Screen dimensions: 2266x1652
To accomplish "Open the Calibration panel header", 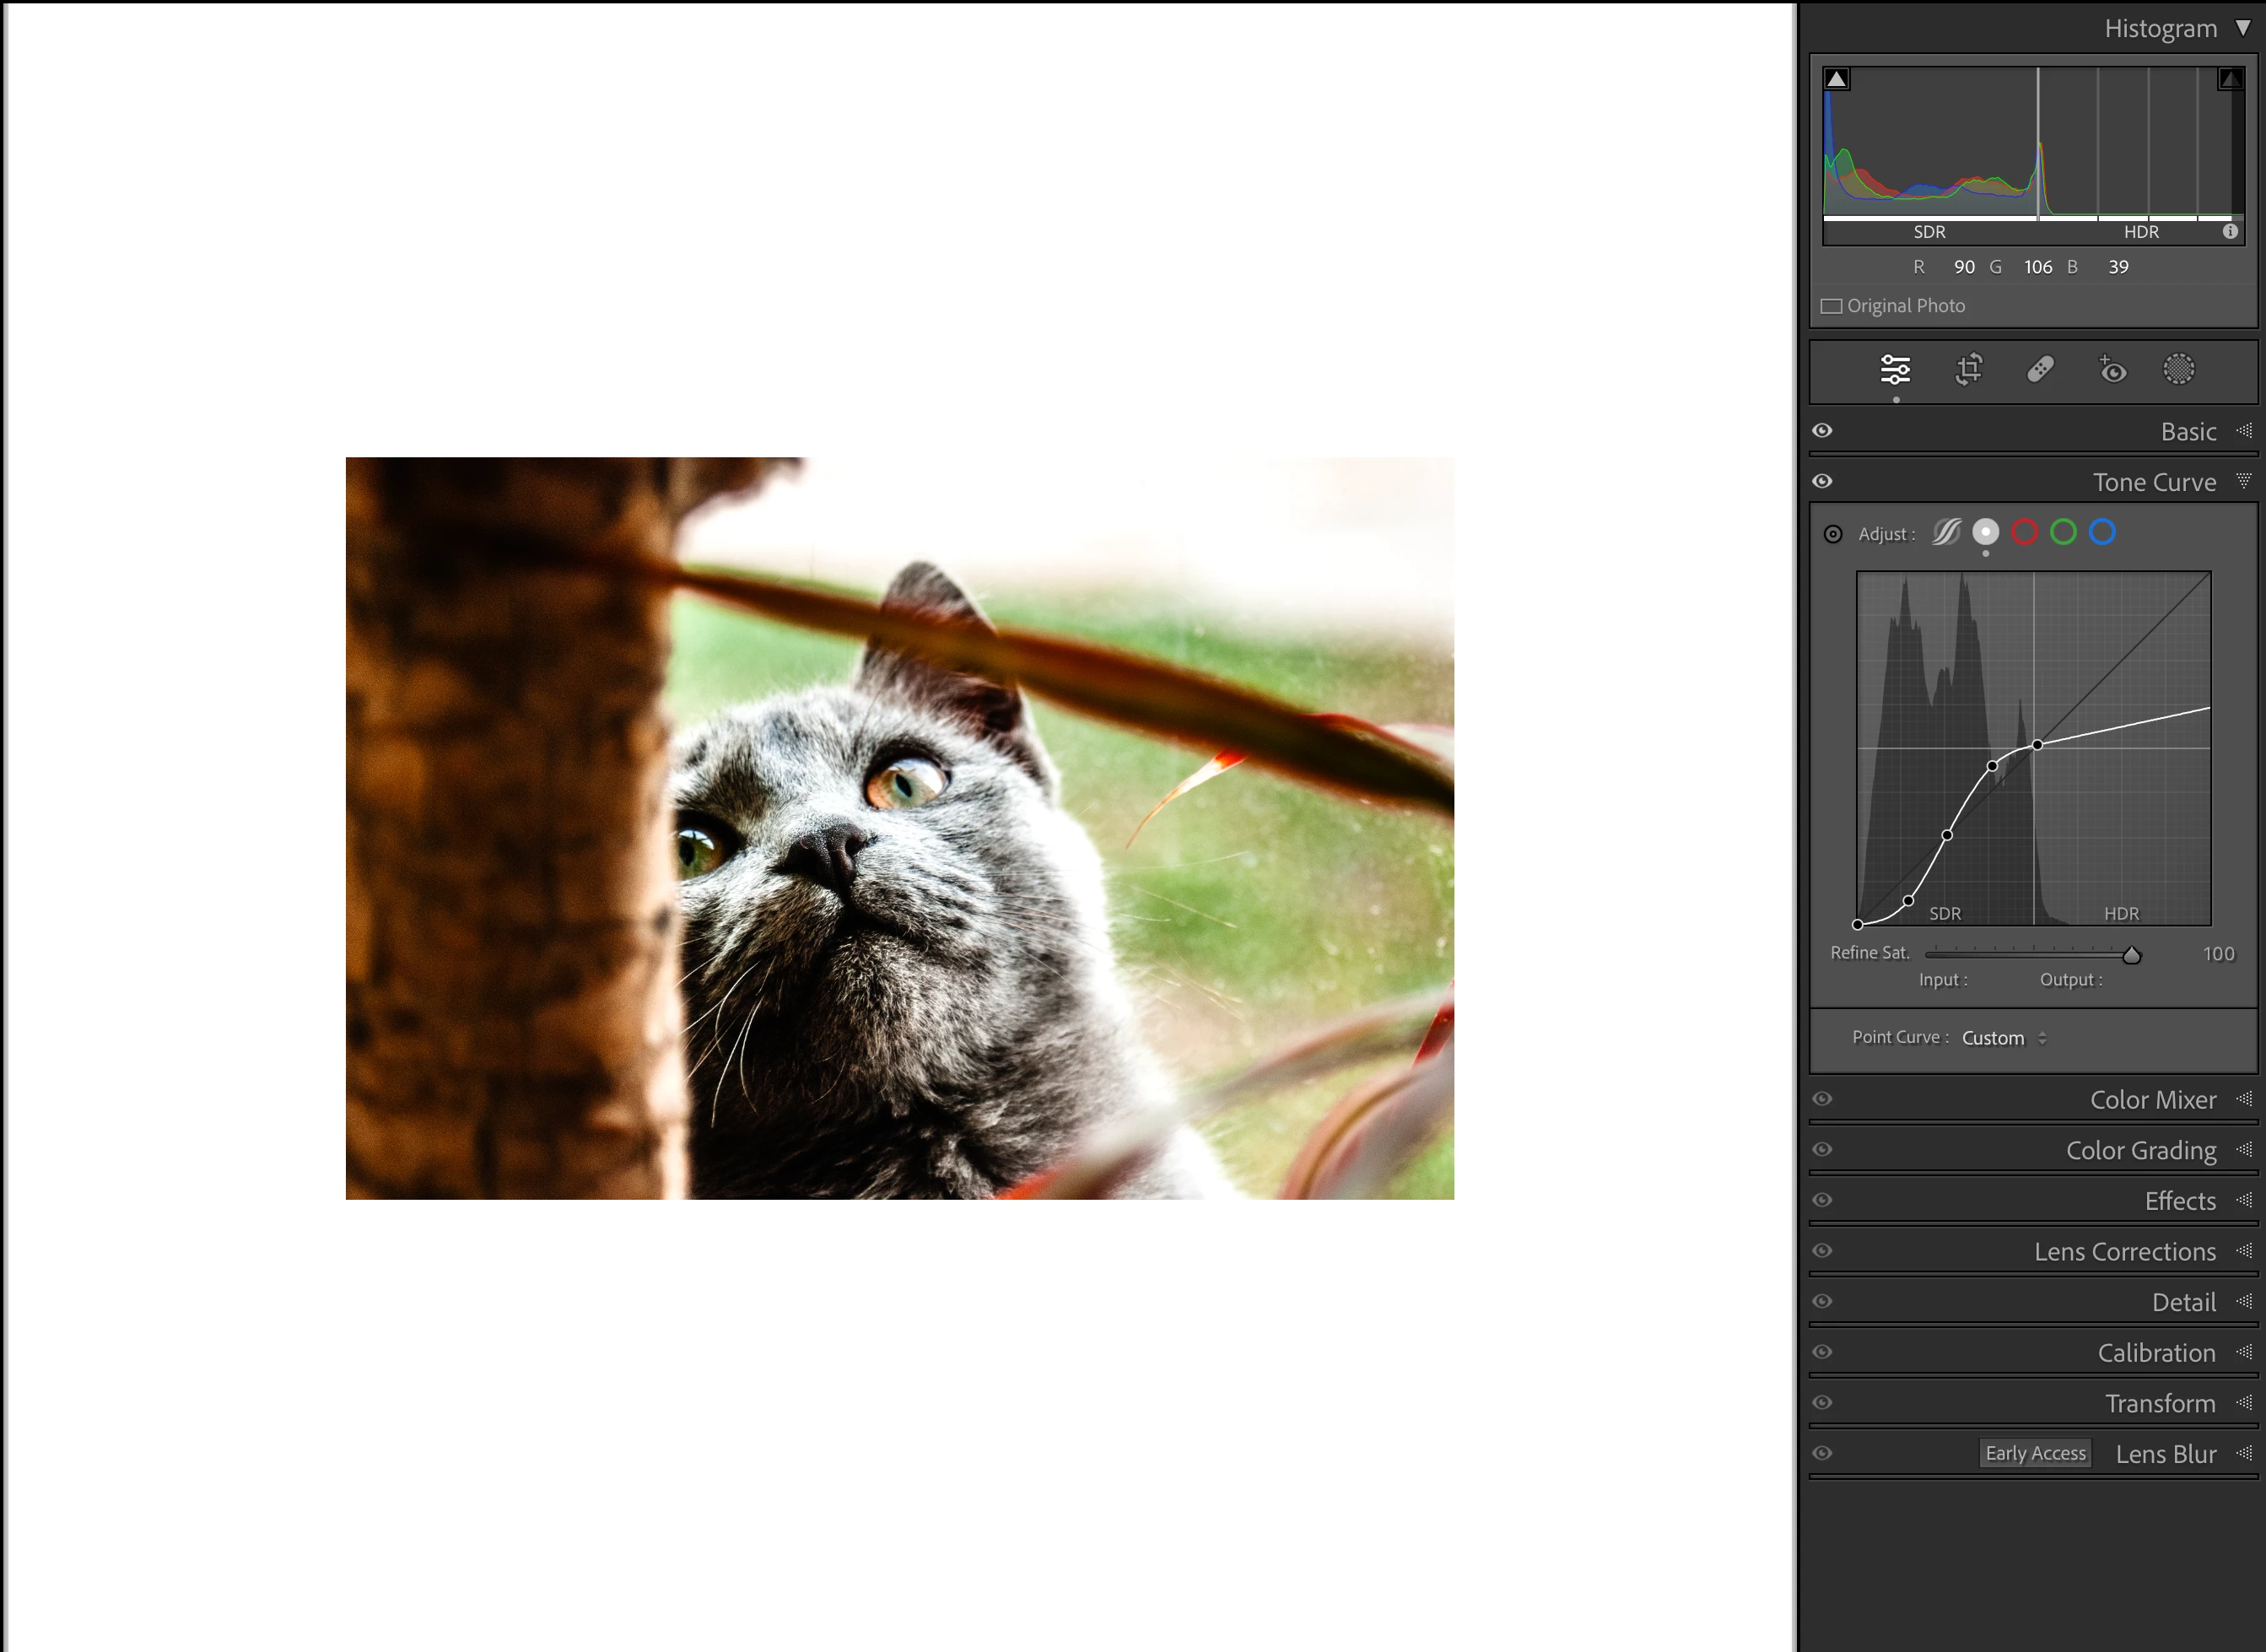I will 2156,1352.
